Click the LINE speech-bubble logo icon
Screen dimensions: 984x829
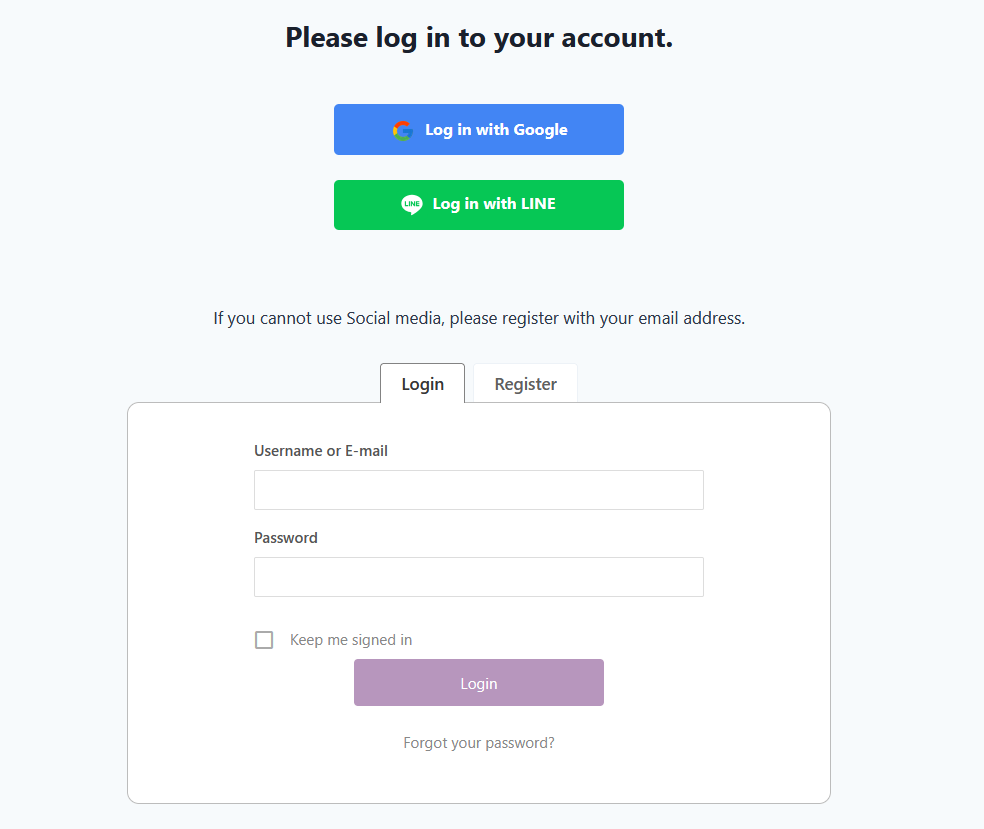coord(412,205)
